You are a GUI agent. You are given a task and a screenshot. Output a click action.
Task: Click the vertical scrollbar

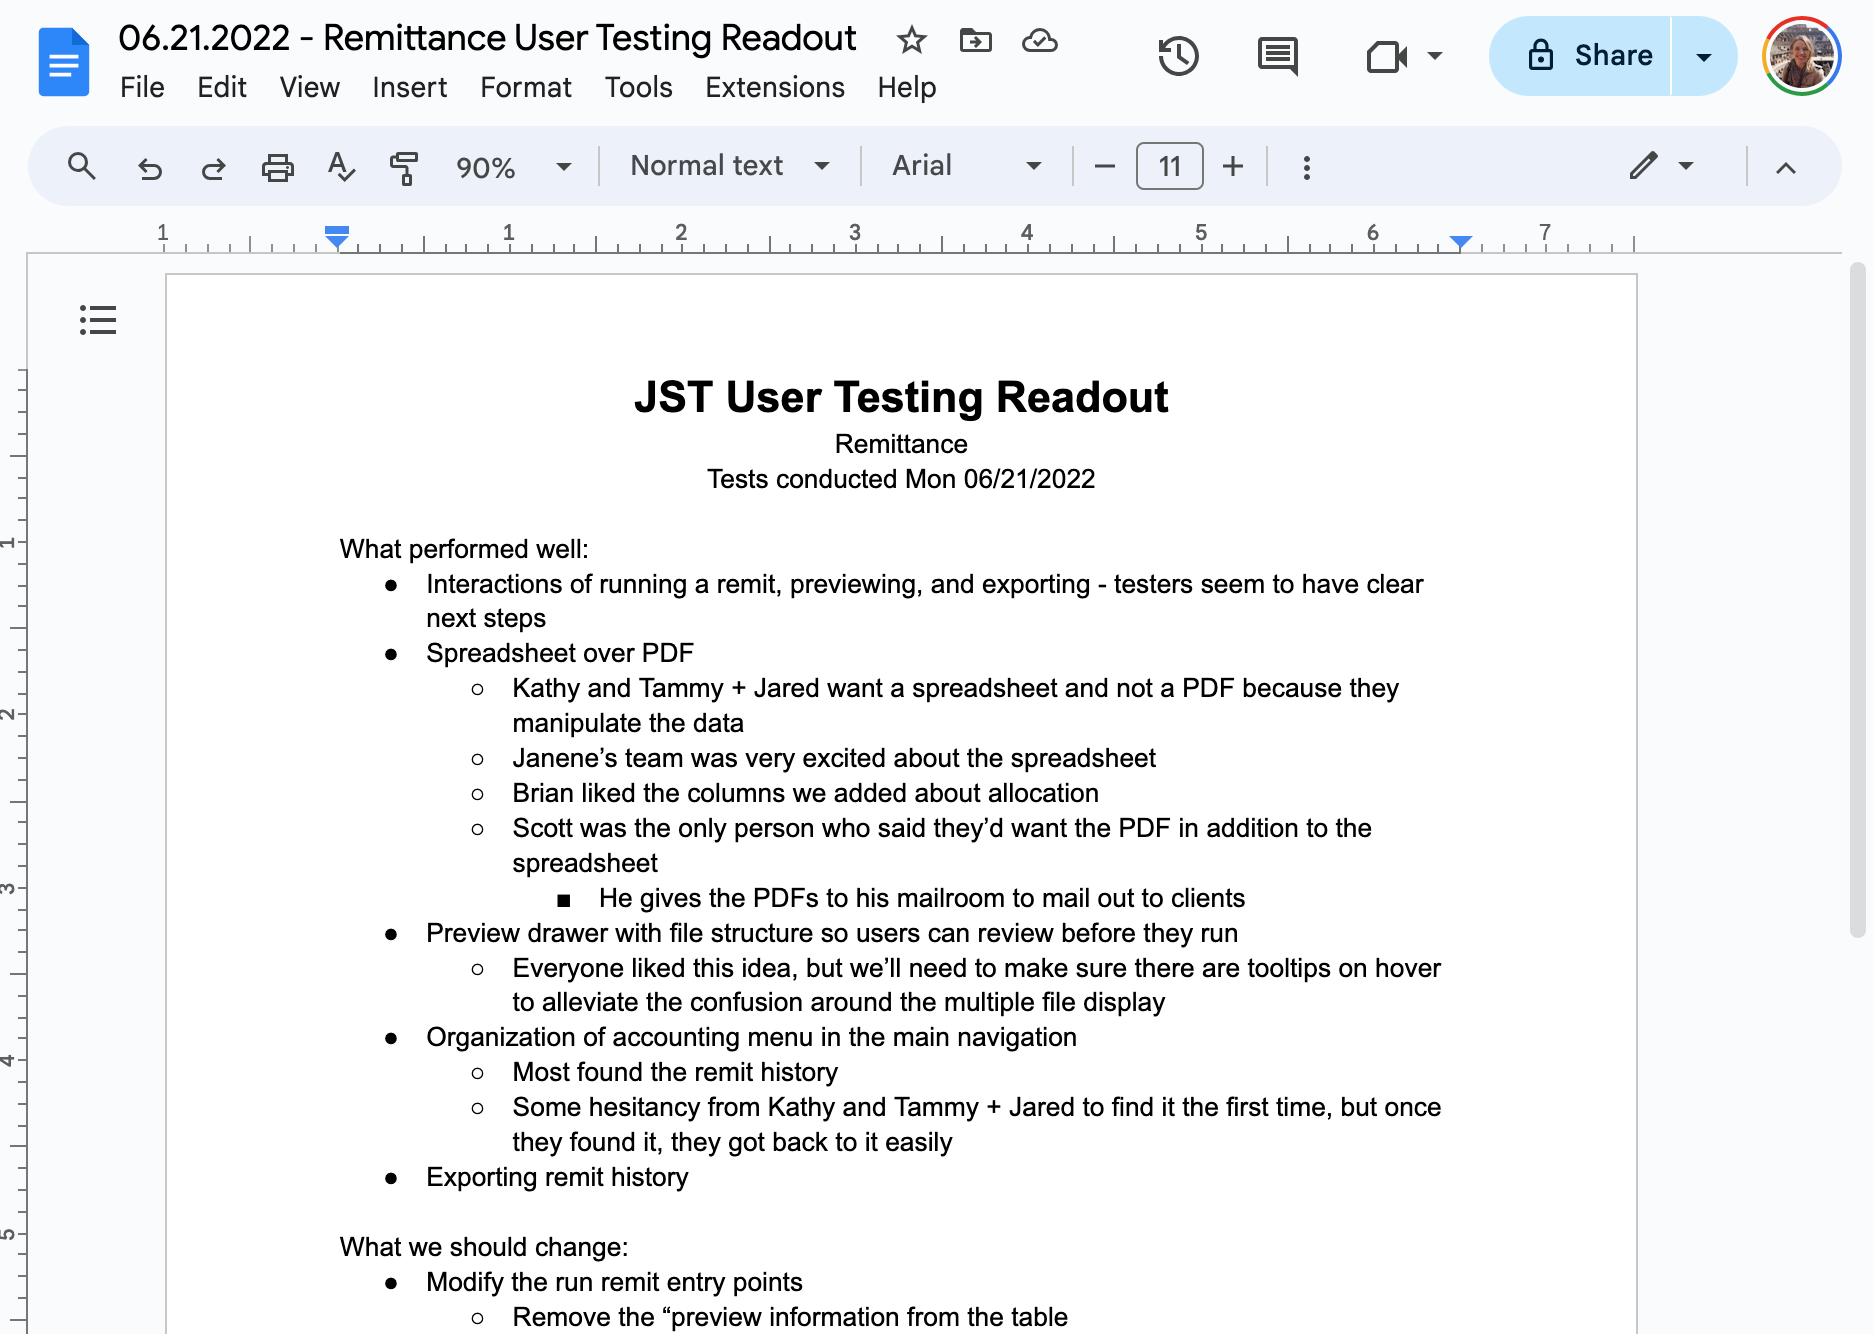pos(1858,600)
